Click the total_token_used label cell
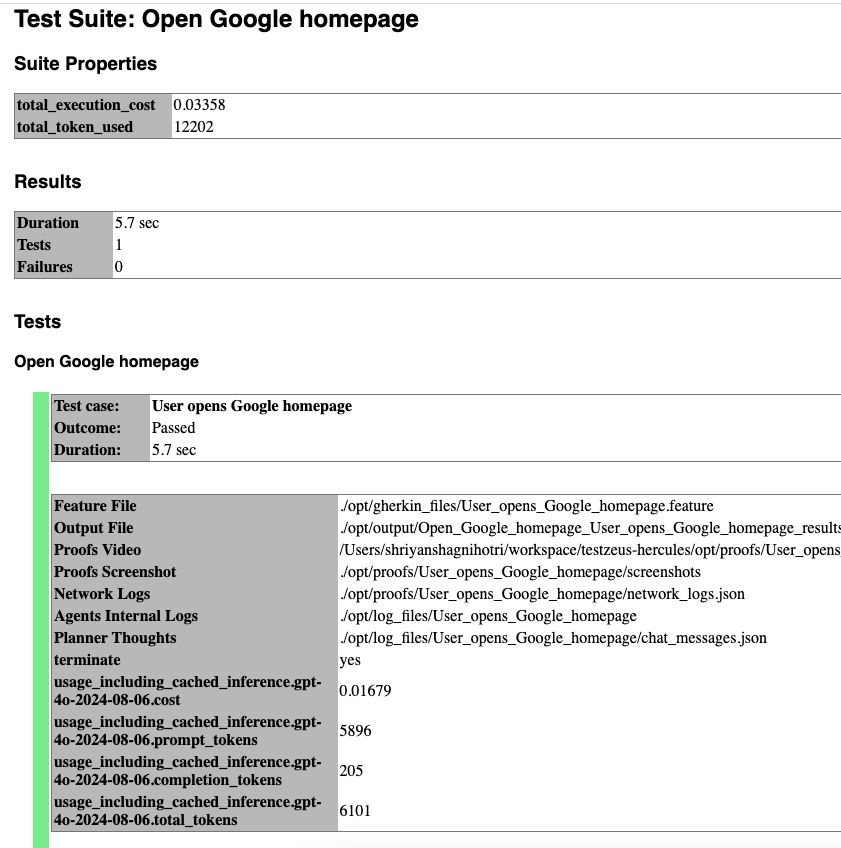The height and width of the screenshot is (848, 841). click(x=93, y=127)
